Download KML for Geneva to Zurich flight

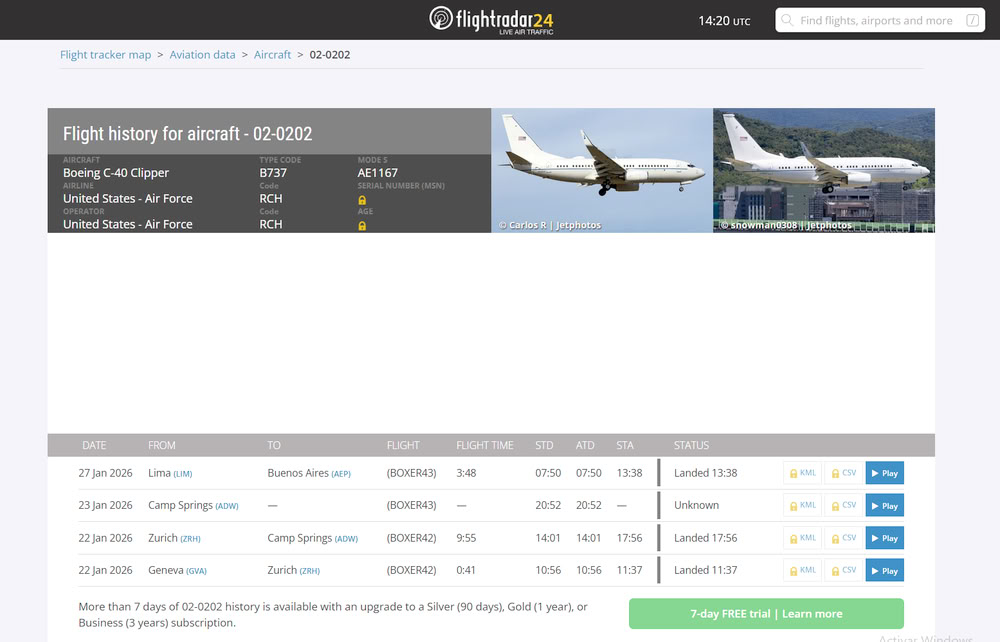802,571
